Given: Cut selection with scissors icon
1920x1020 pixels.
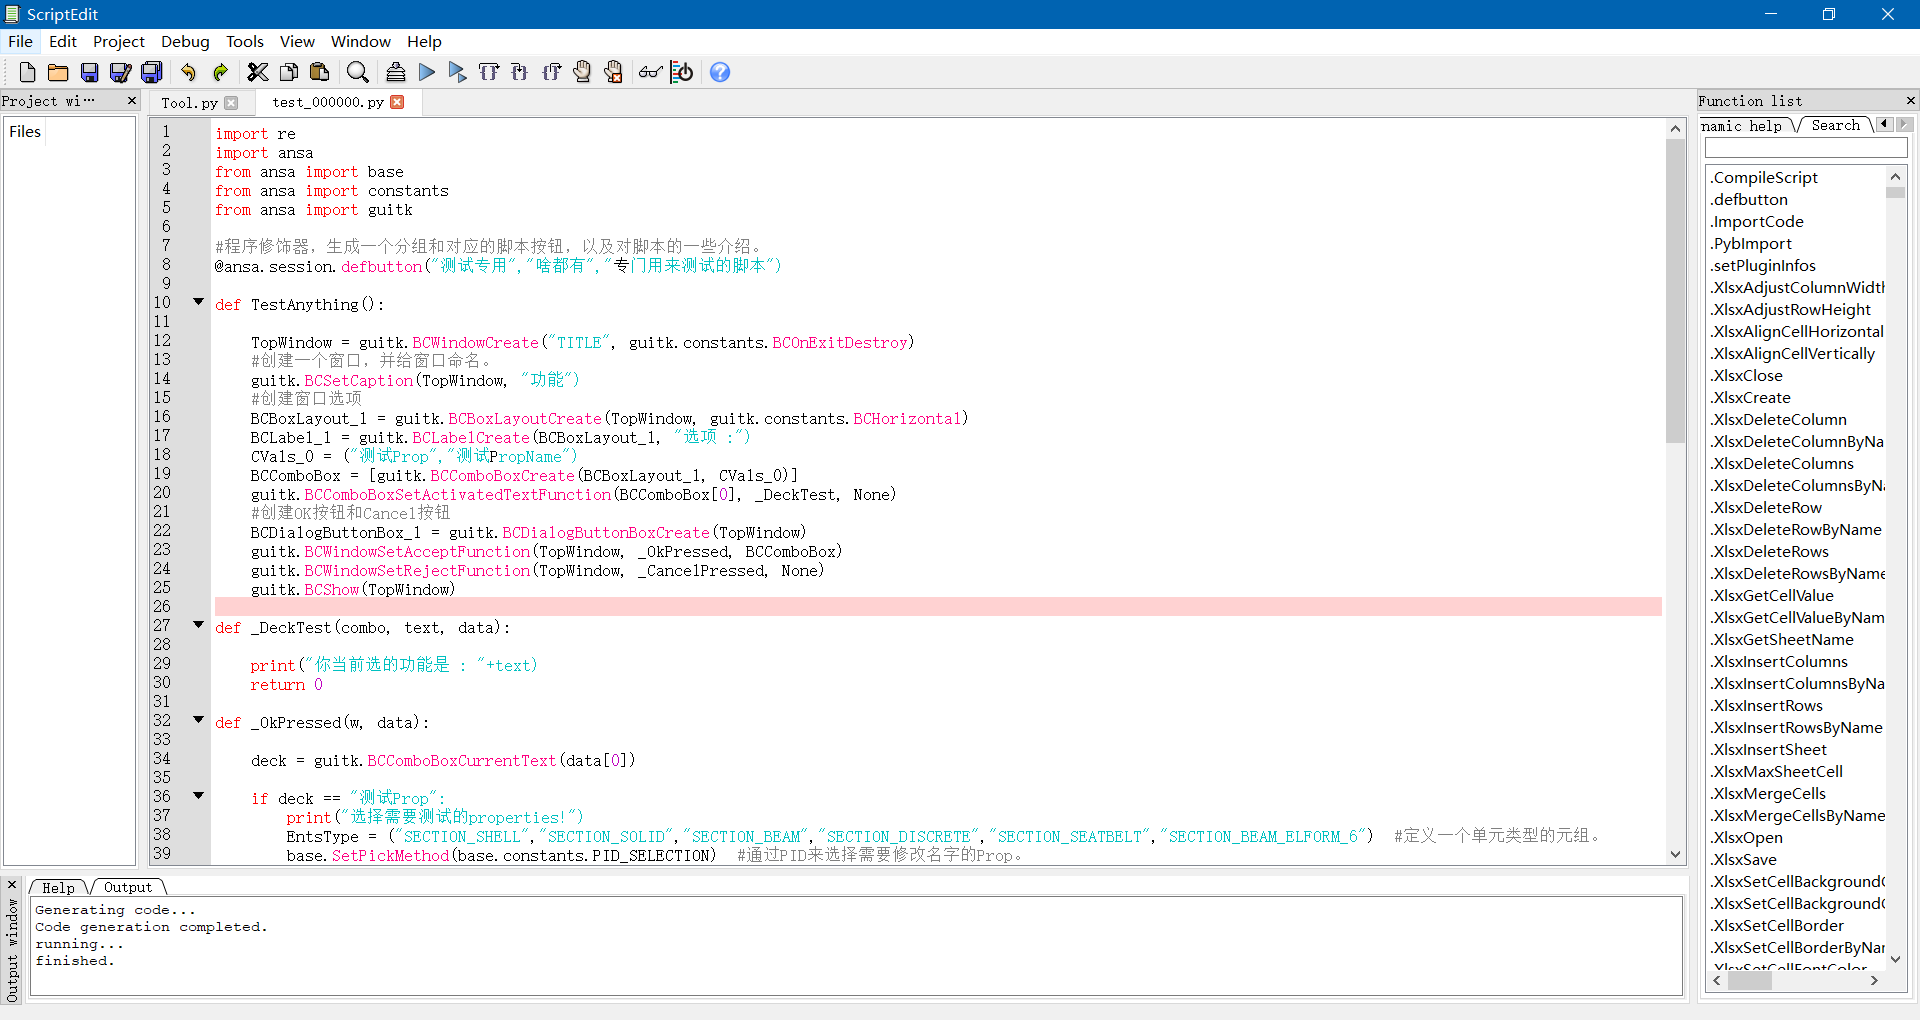Looking at the screenshot, I should click(x=258, y=72).
